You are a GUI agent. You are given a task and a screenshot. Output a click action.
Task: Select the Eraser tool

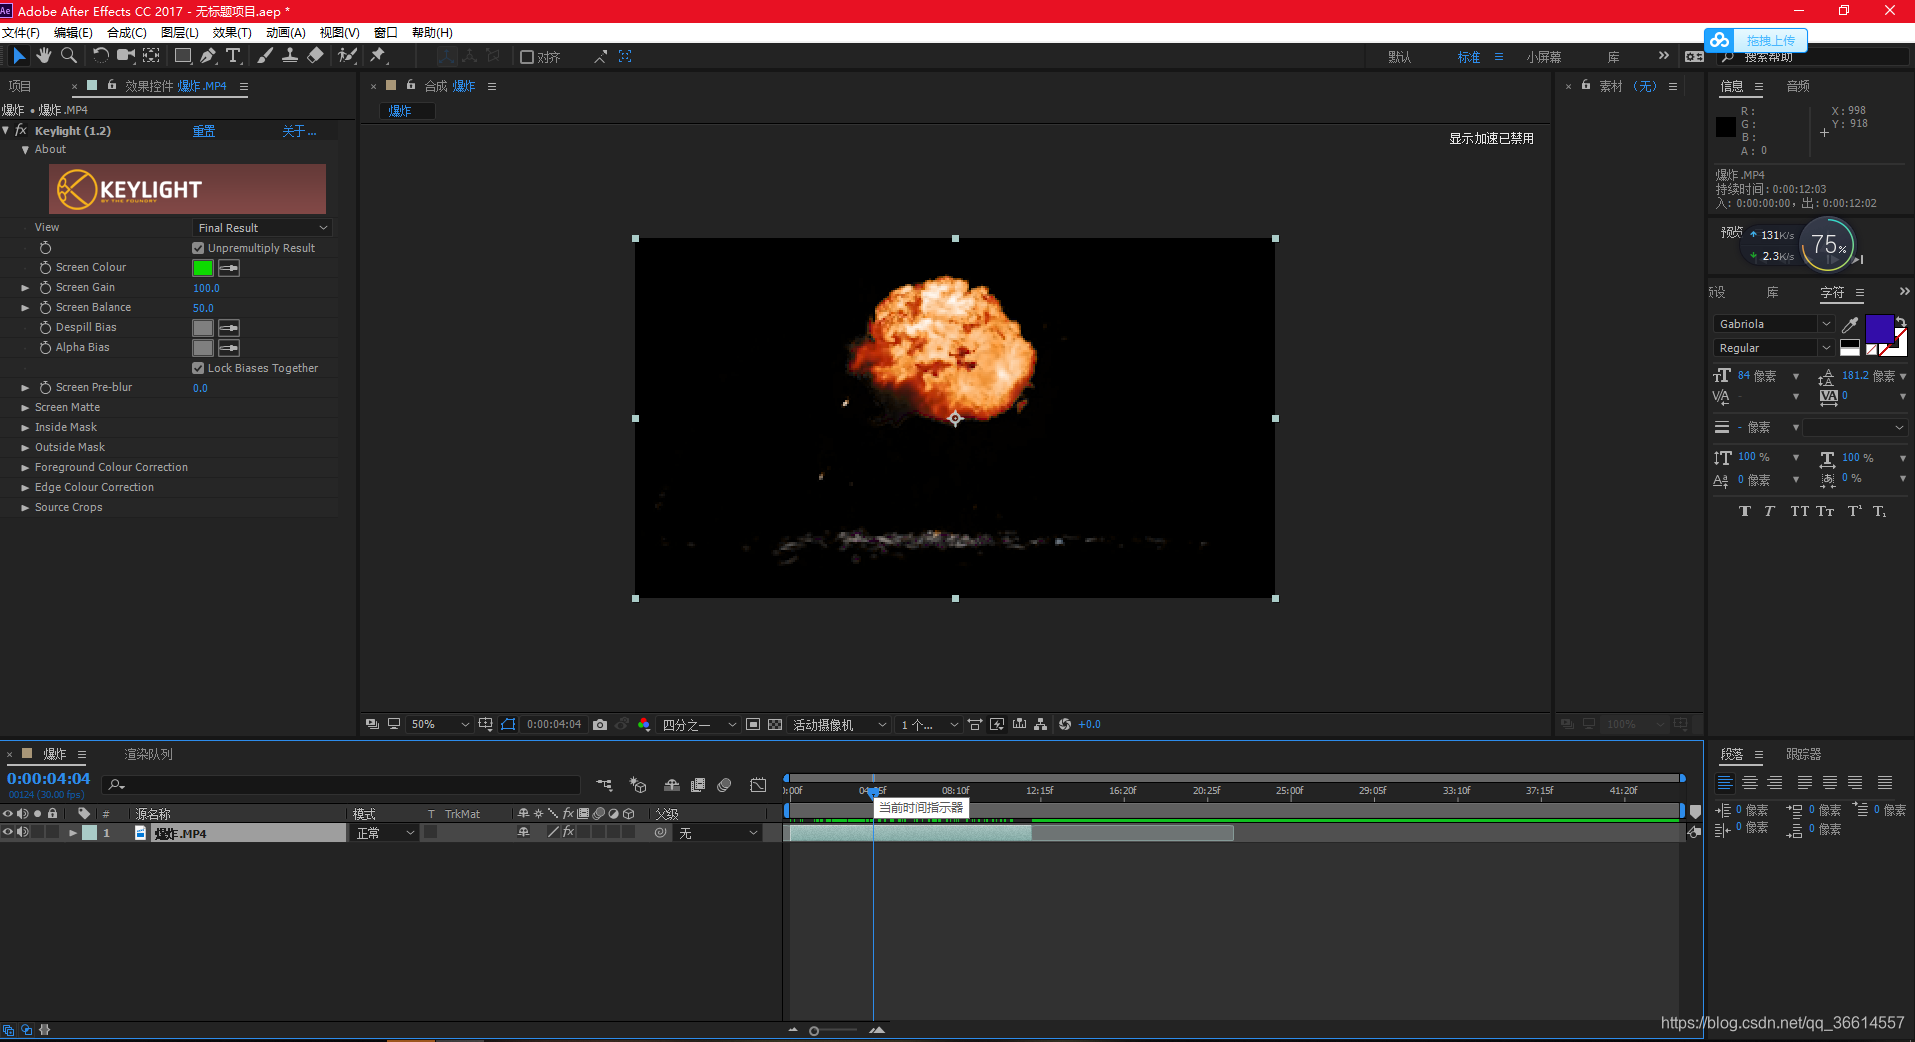click(315, 56)
